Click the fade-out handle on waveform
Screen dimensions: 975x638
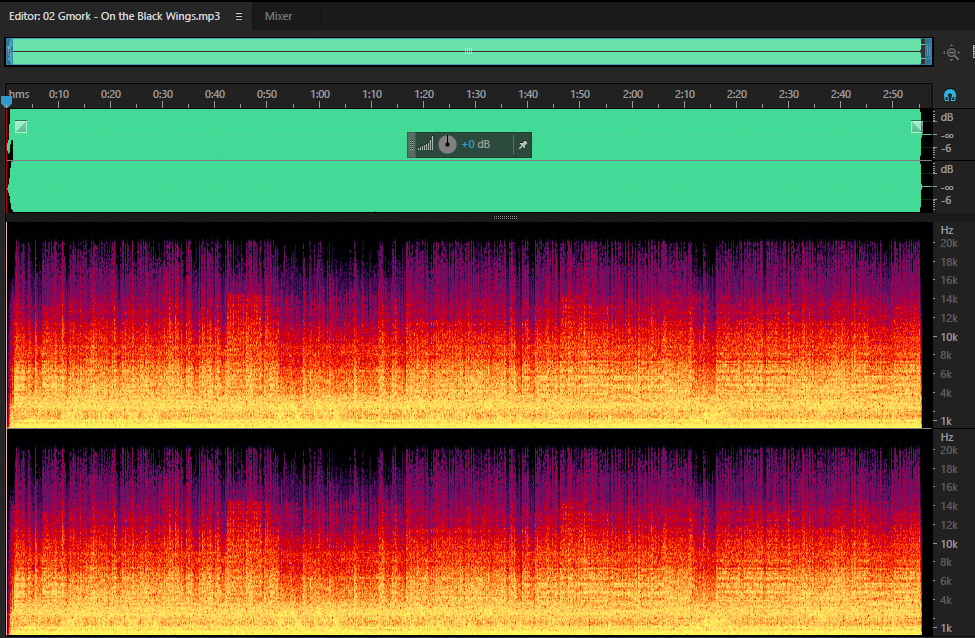point(917,127)
